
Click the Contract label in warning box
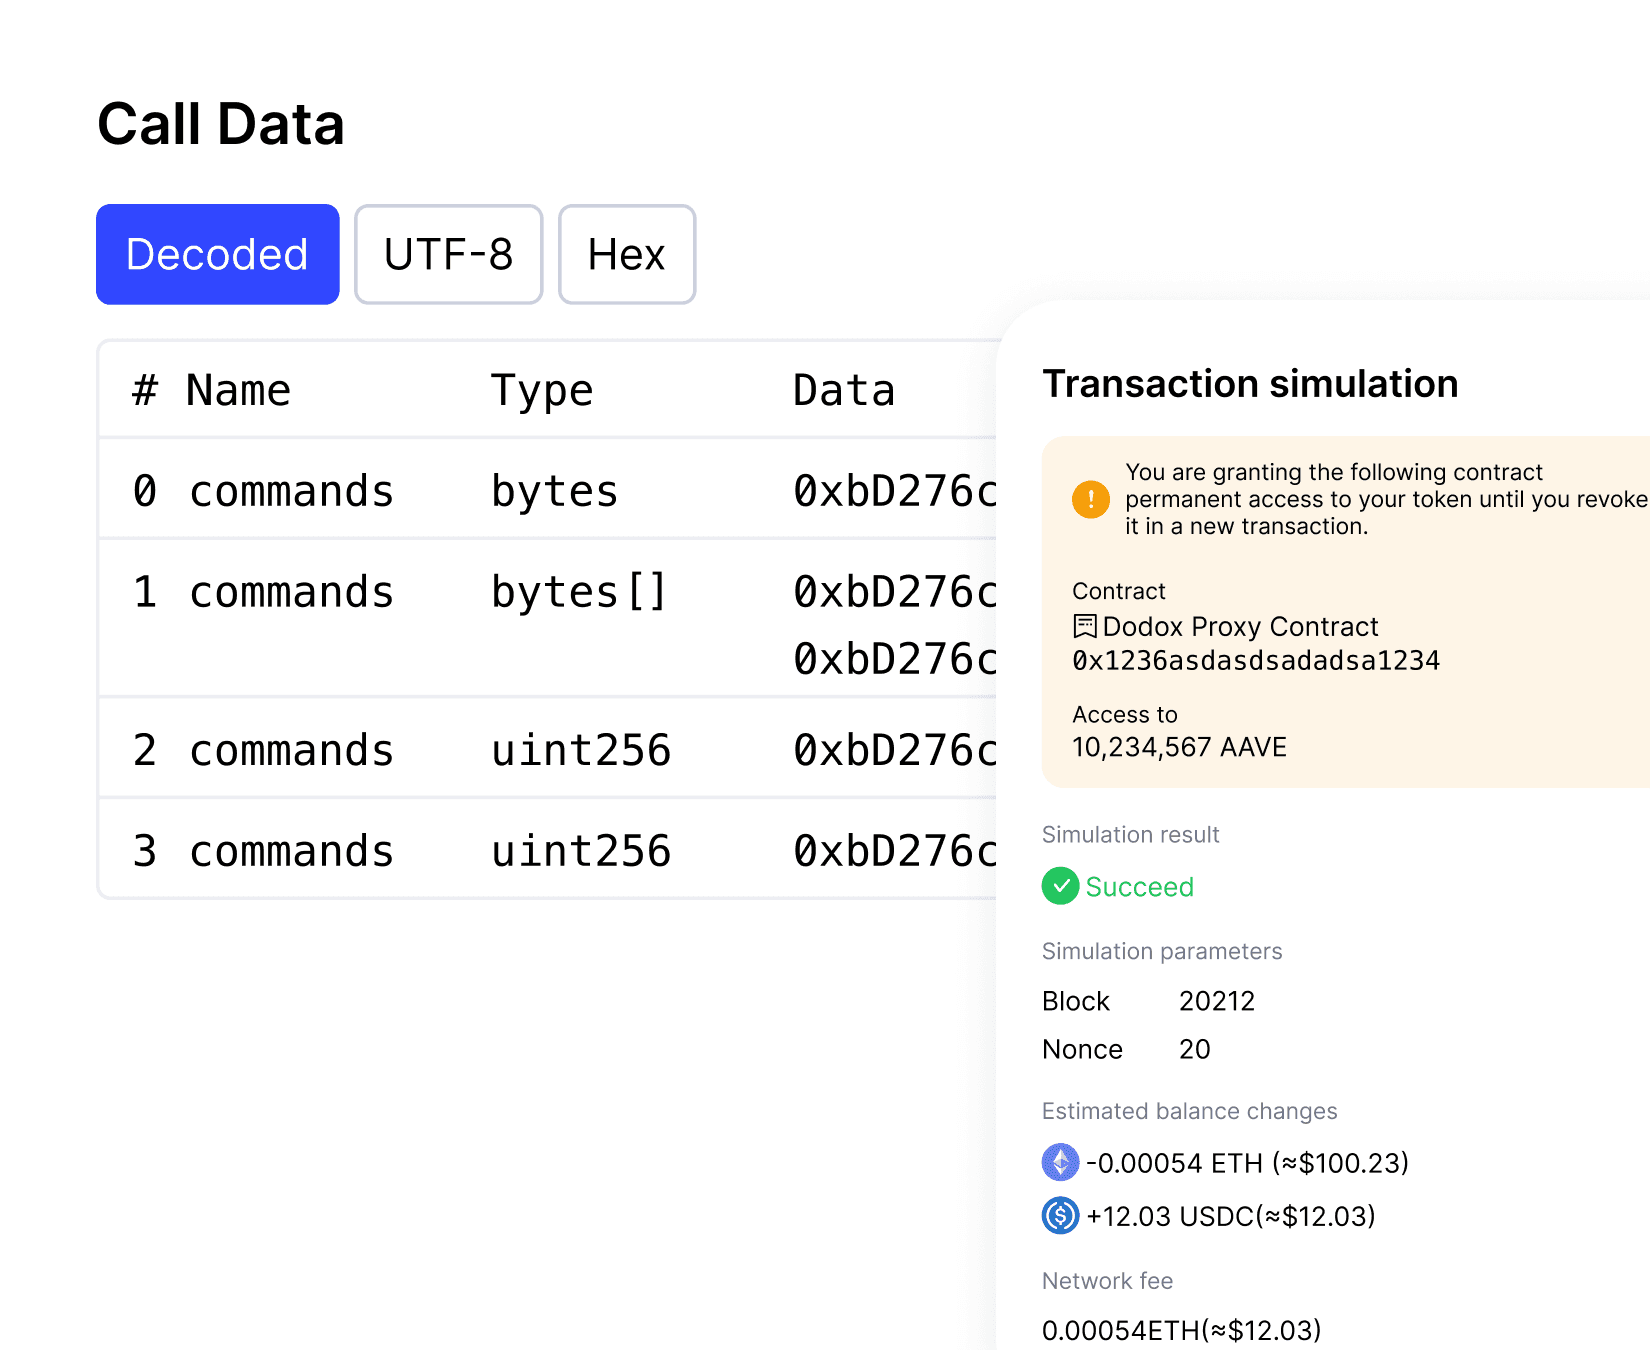coord(1119,591)
